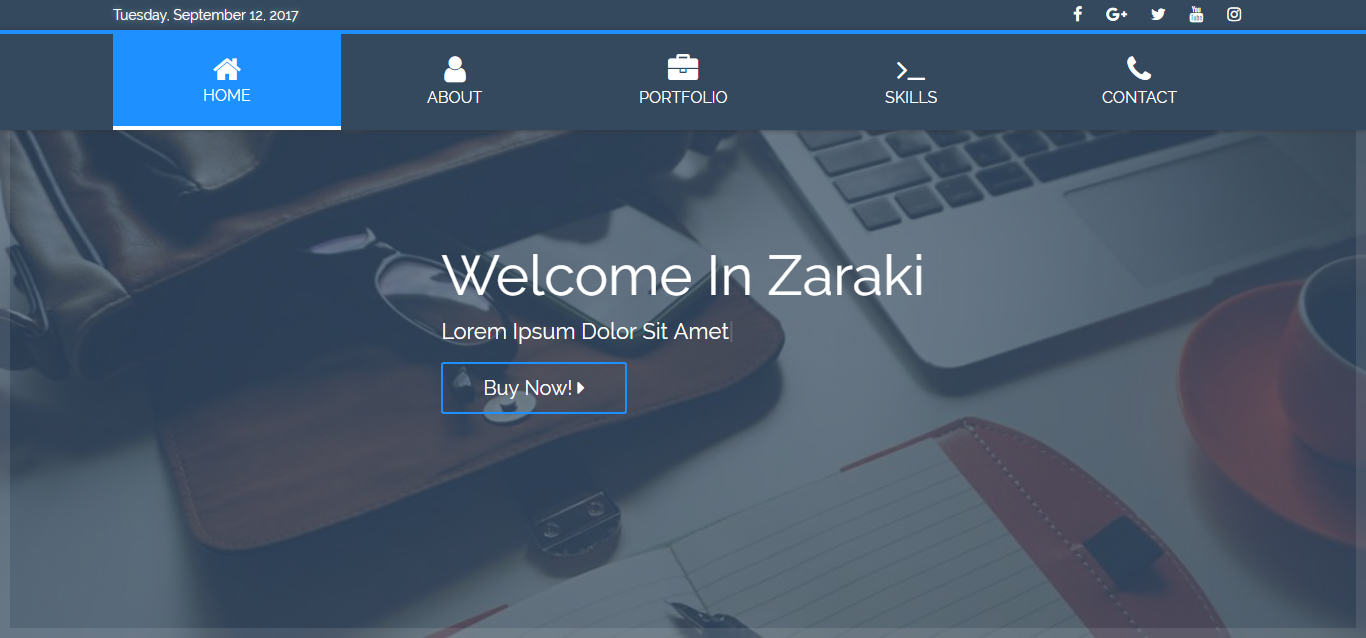The width and height of the screenshot is (1366, 638).
Task: Open the Google Plus social icon
Action: 1117,14
